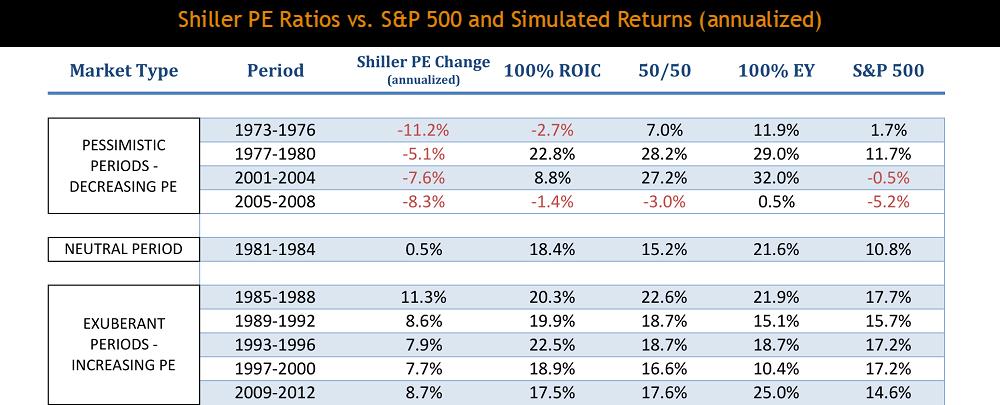This screenshot has height=405, width=1000.
Task: Click the Exuberant Periods - Increasing PE box
Action: tap(124, 344)
